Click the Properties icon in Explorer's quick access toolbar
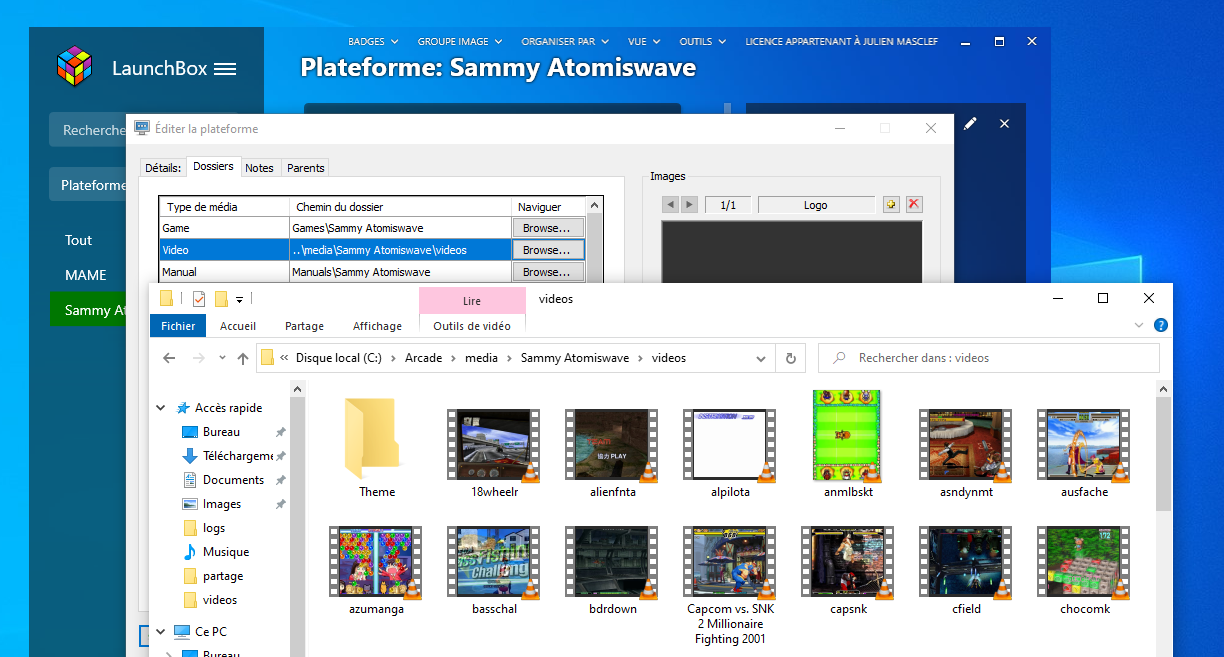This screenshot has height=657, width=1224. click(x=199, y=298)
